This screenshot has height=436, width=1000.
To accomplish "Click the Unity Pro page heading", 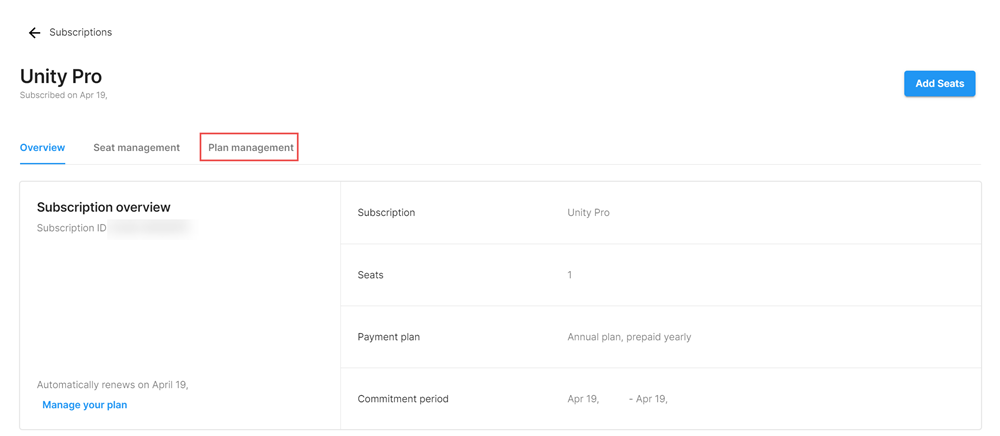I will [61, 76].
